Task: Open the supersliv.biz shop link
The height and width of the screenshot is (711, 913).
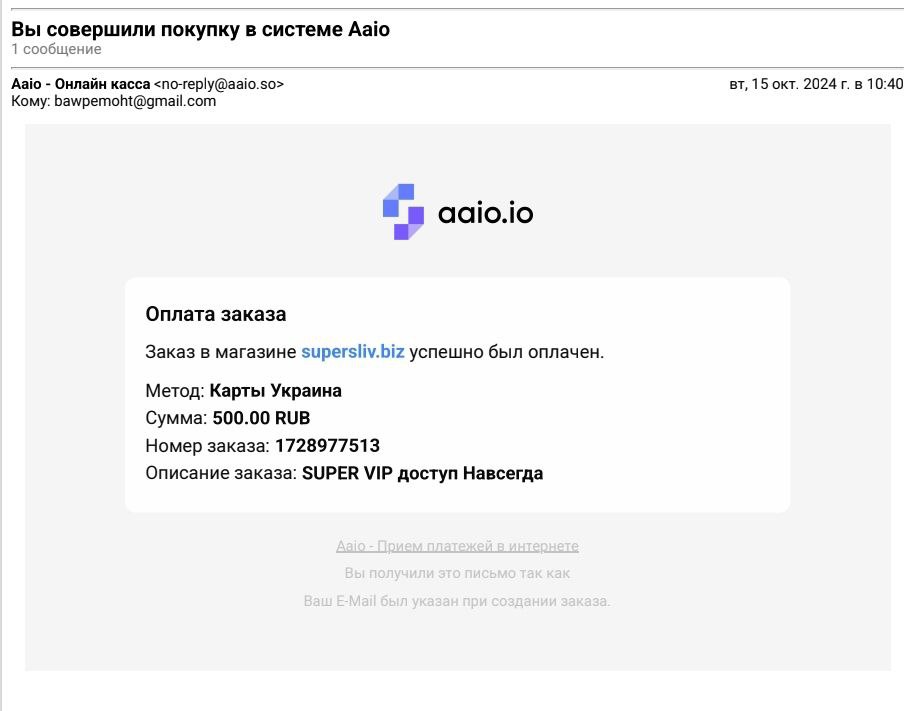Action: click(353, 352)
